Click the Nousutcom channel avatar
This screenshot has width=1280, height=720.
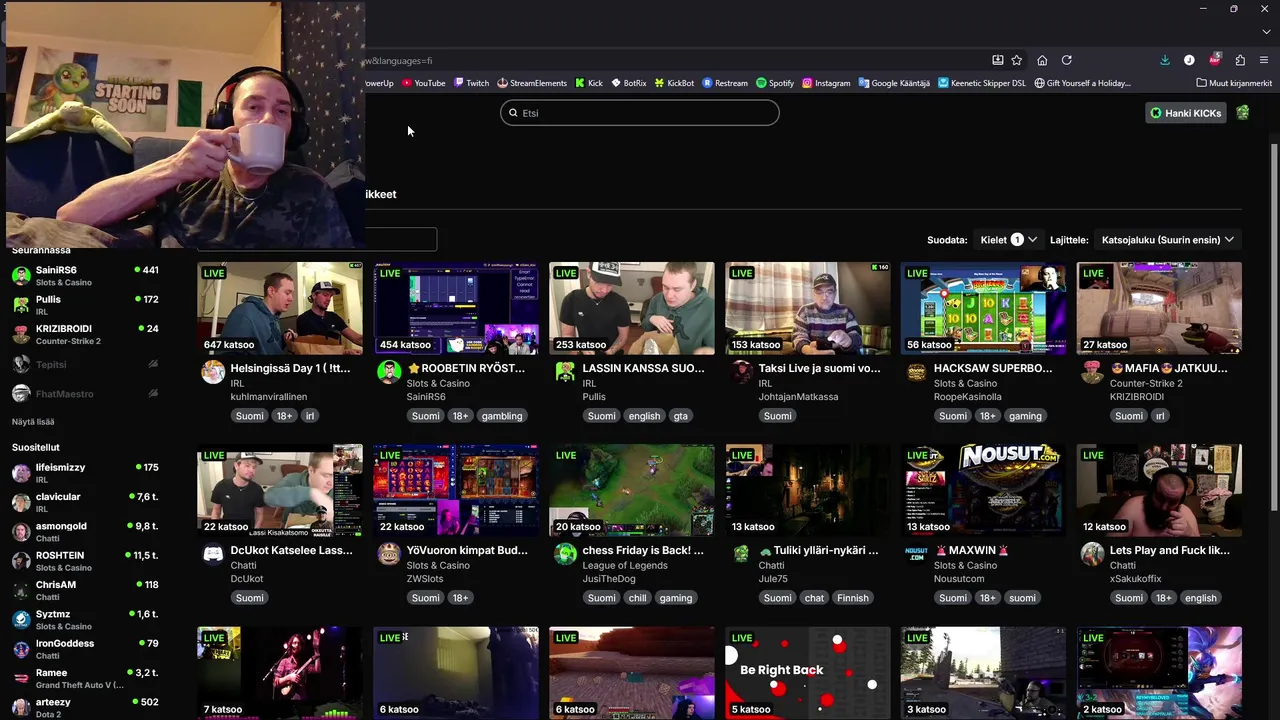coord(917,554)
